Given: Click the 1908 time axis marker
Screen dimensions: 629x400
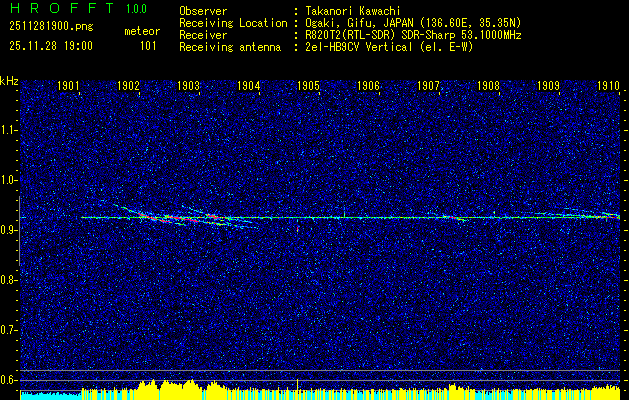Looking at the screenshot, I should click(488, 85).
